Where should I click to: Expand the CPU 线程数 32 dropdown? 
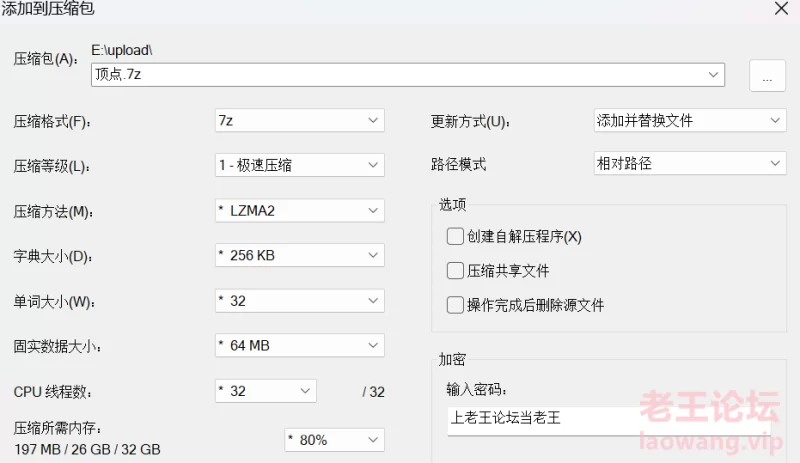coord(266,391)
